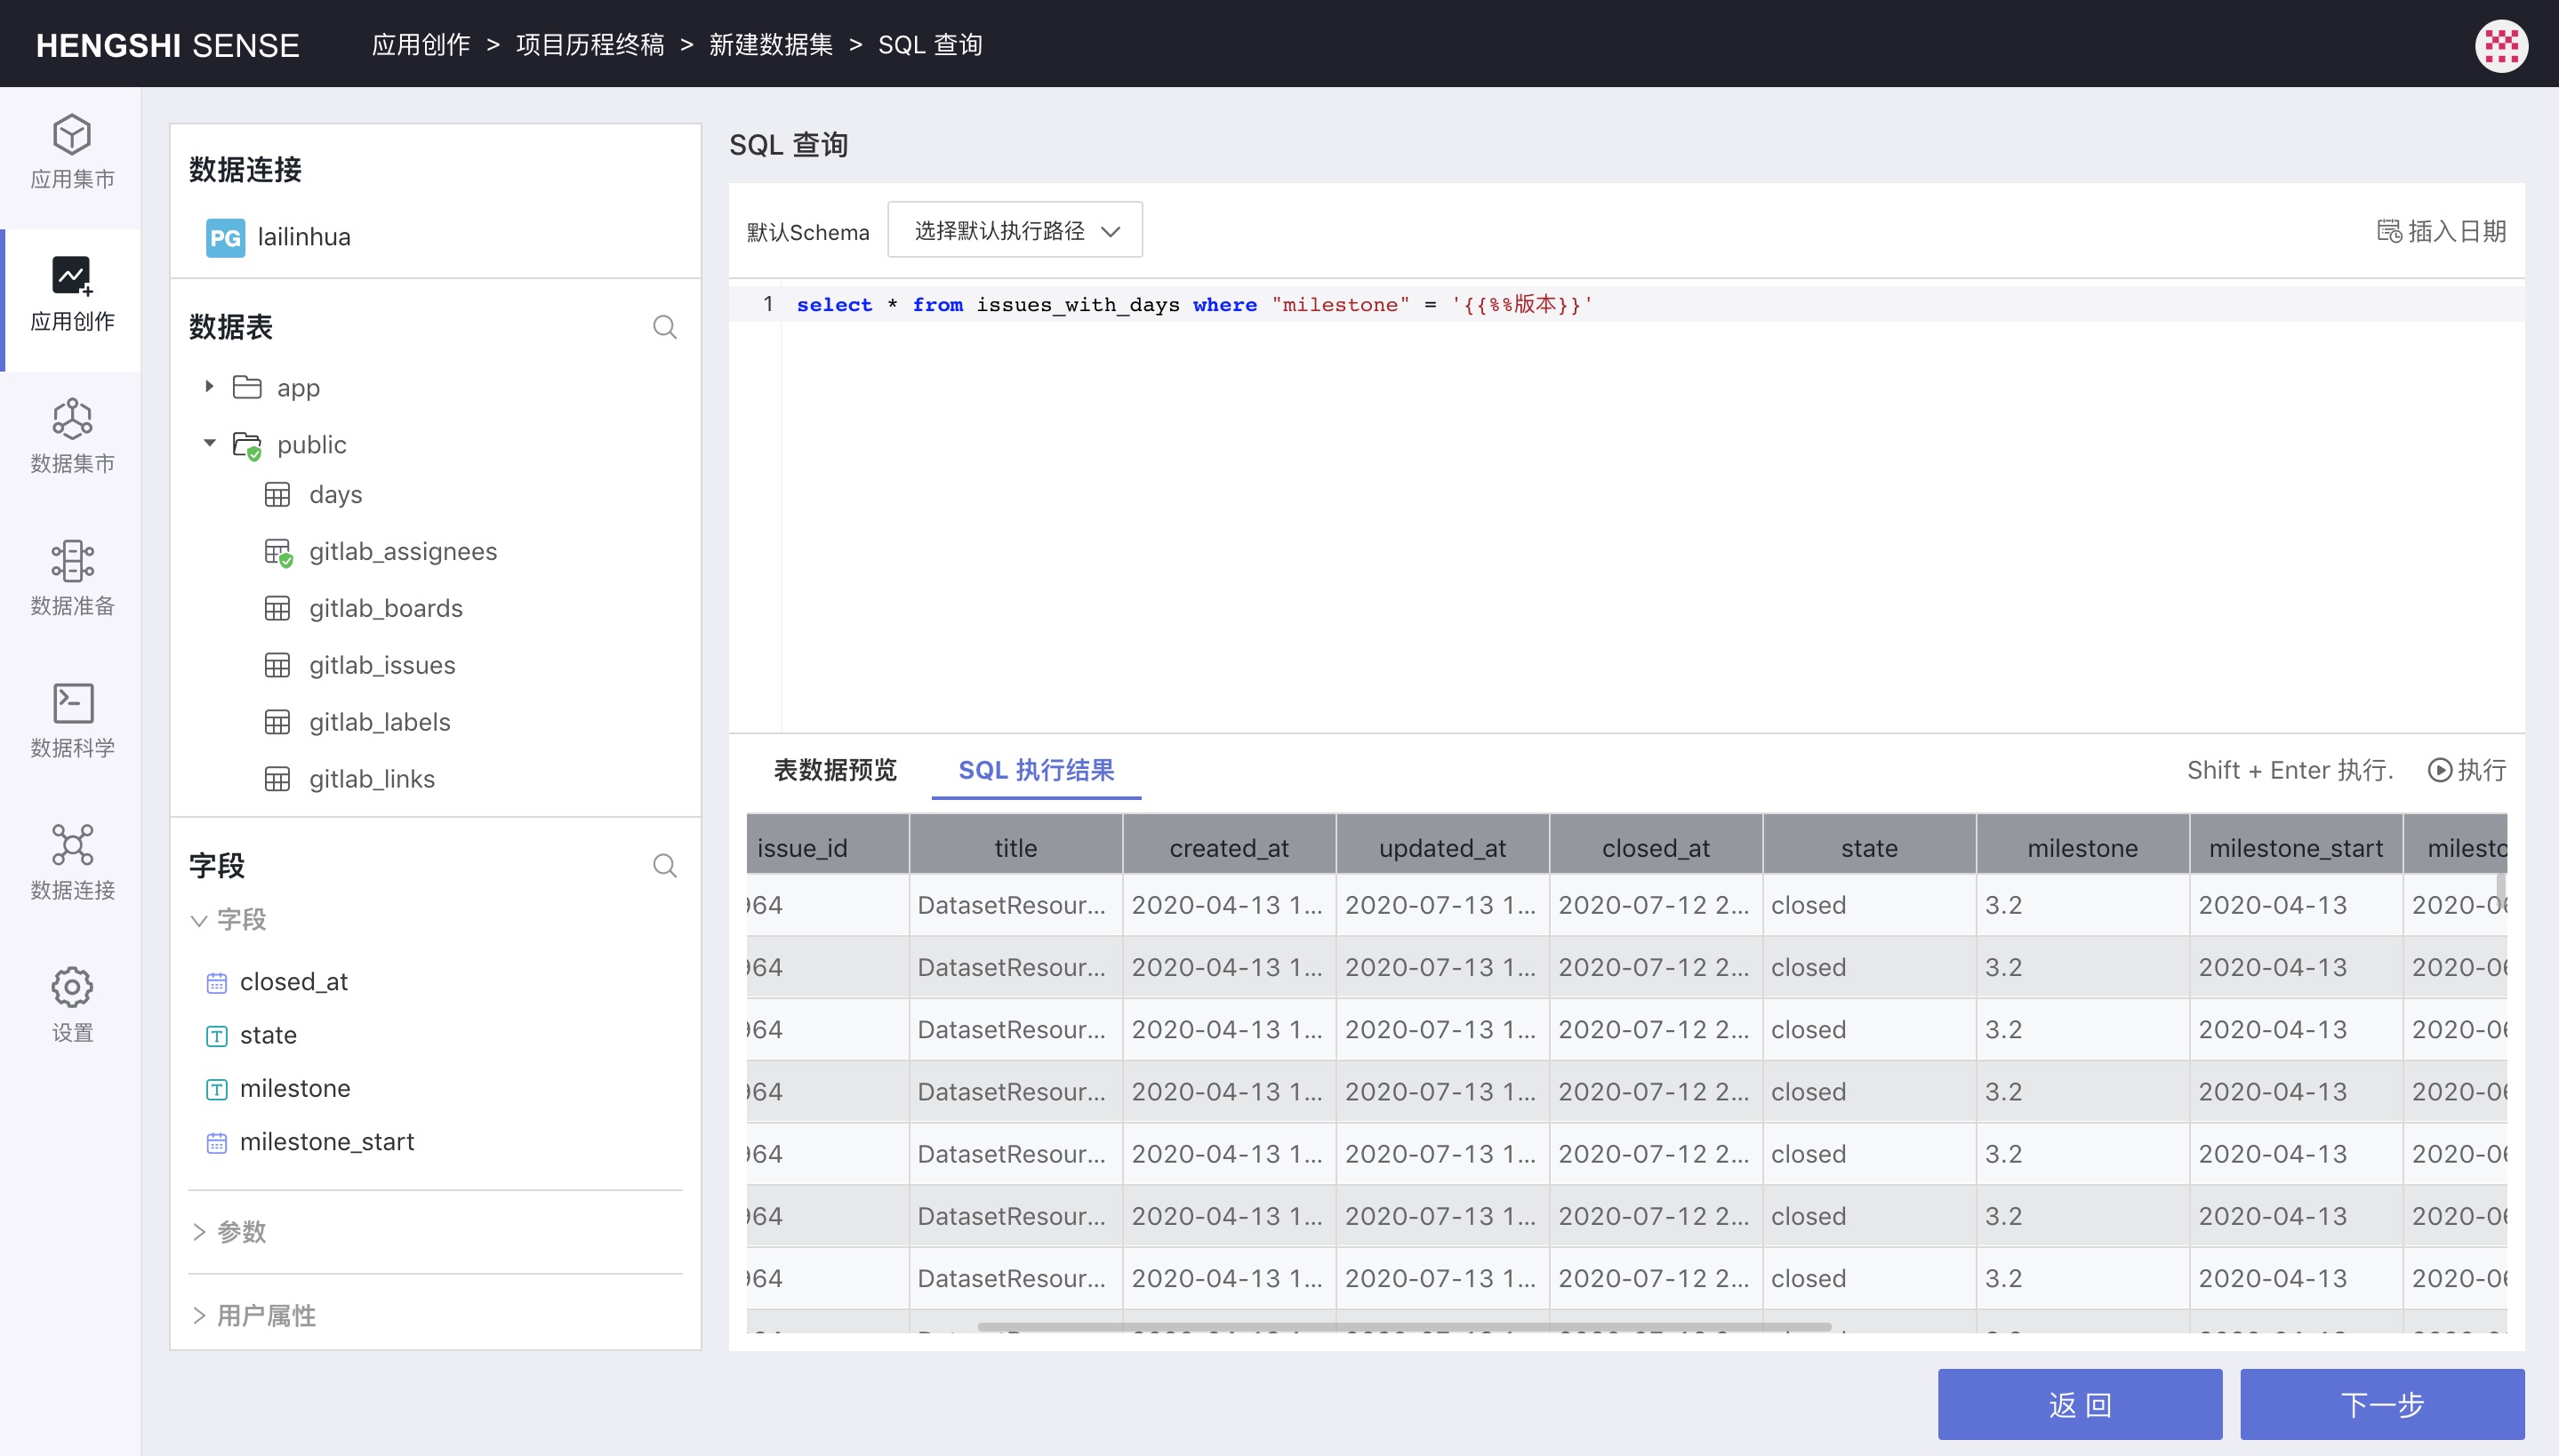Collapse the public schema folder
The image size is (2559, 1456).
[x=209, y=443]
